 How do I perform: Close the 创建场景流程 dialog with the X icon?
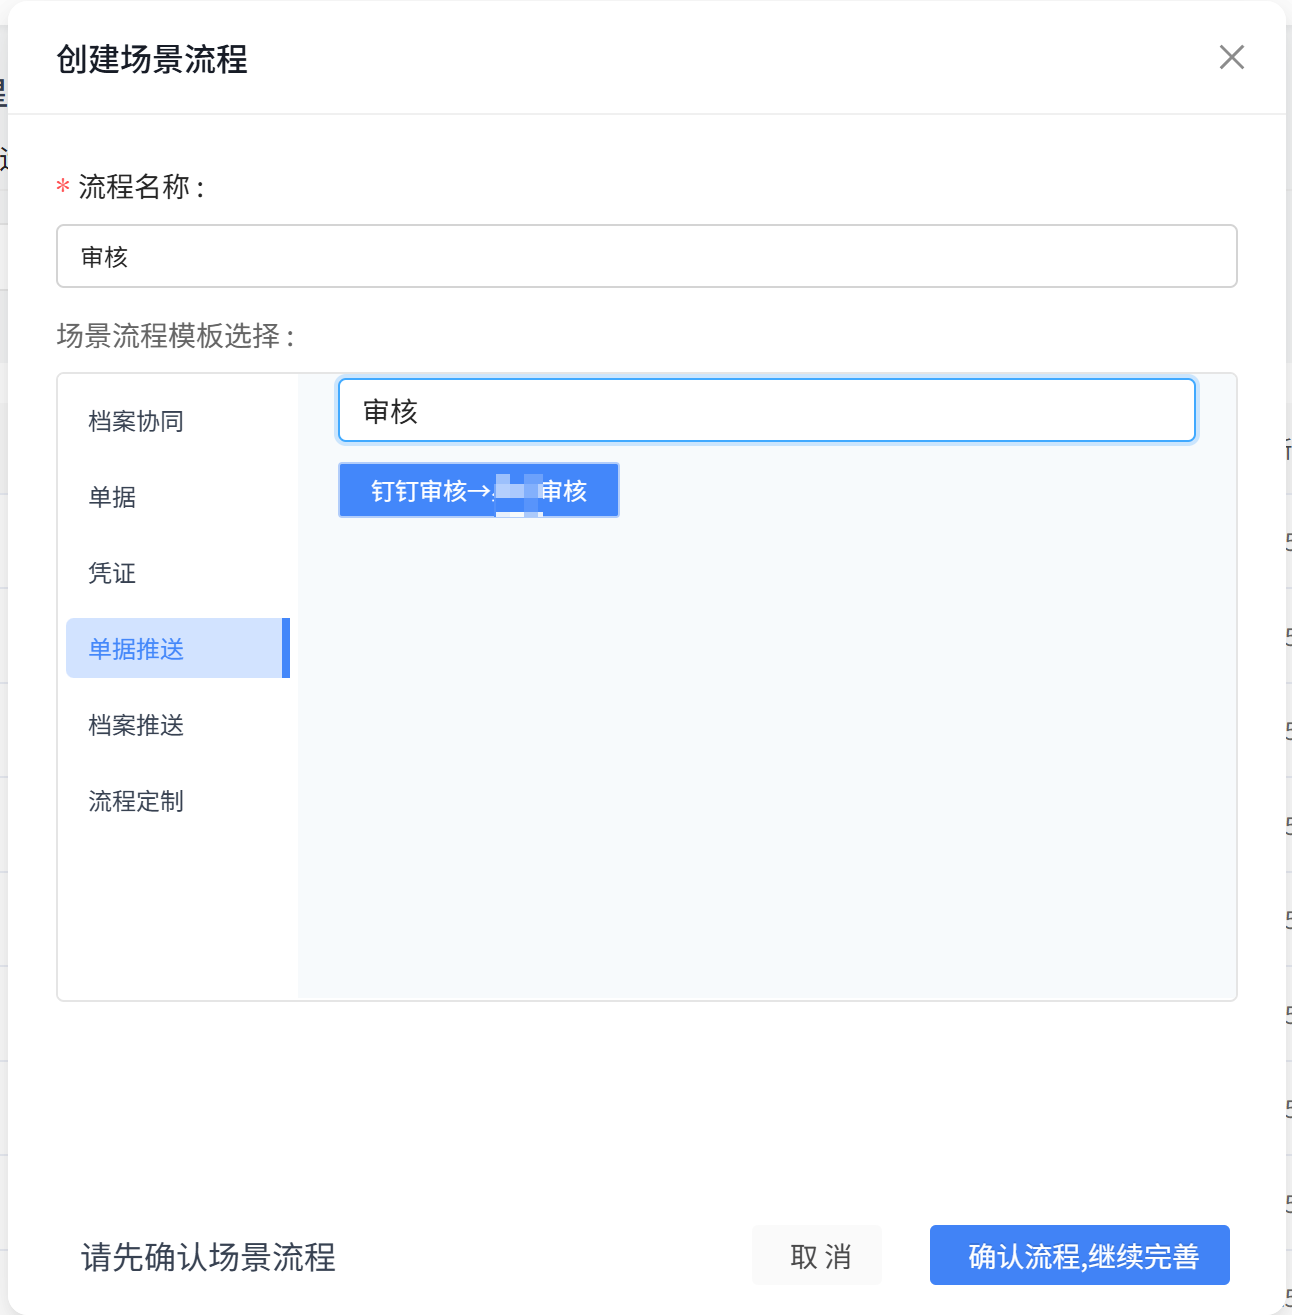(1231, 57)
